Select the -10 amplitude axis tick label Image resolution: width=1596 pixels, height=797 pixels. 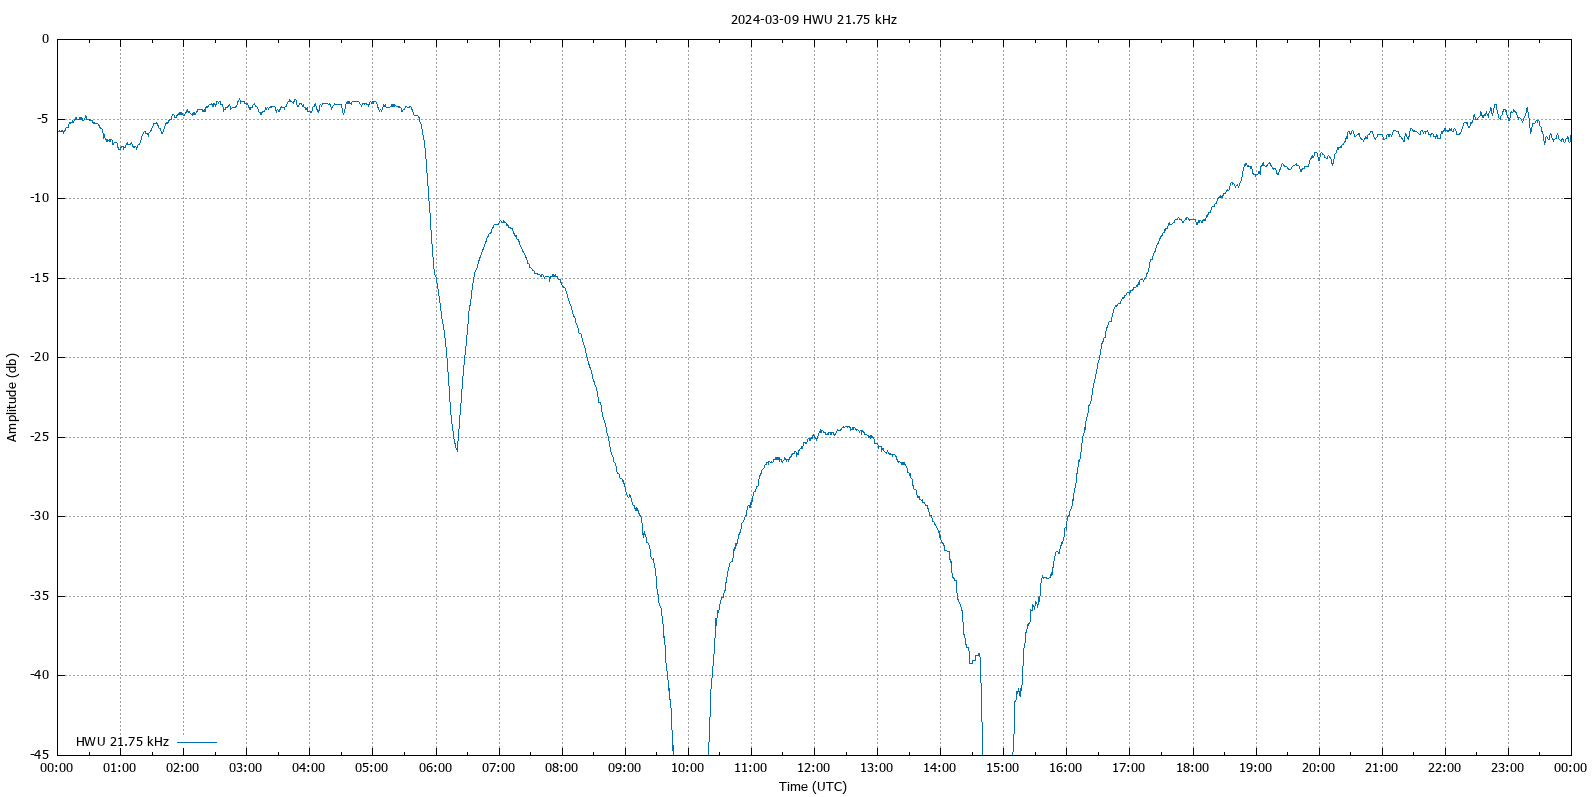[38, 198]
